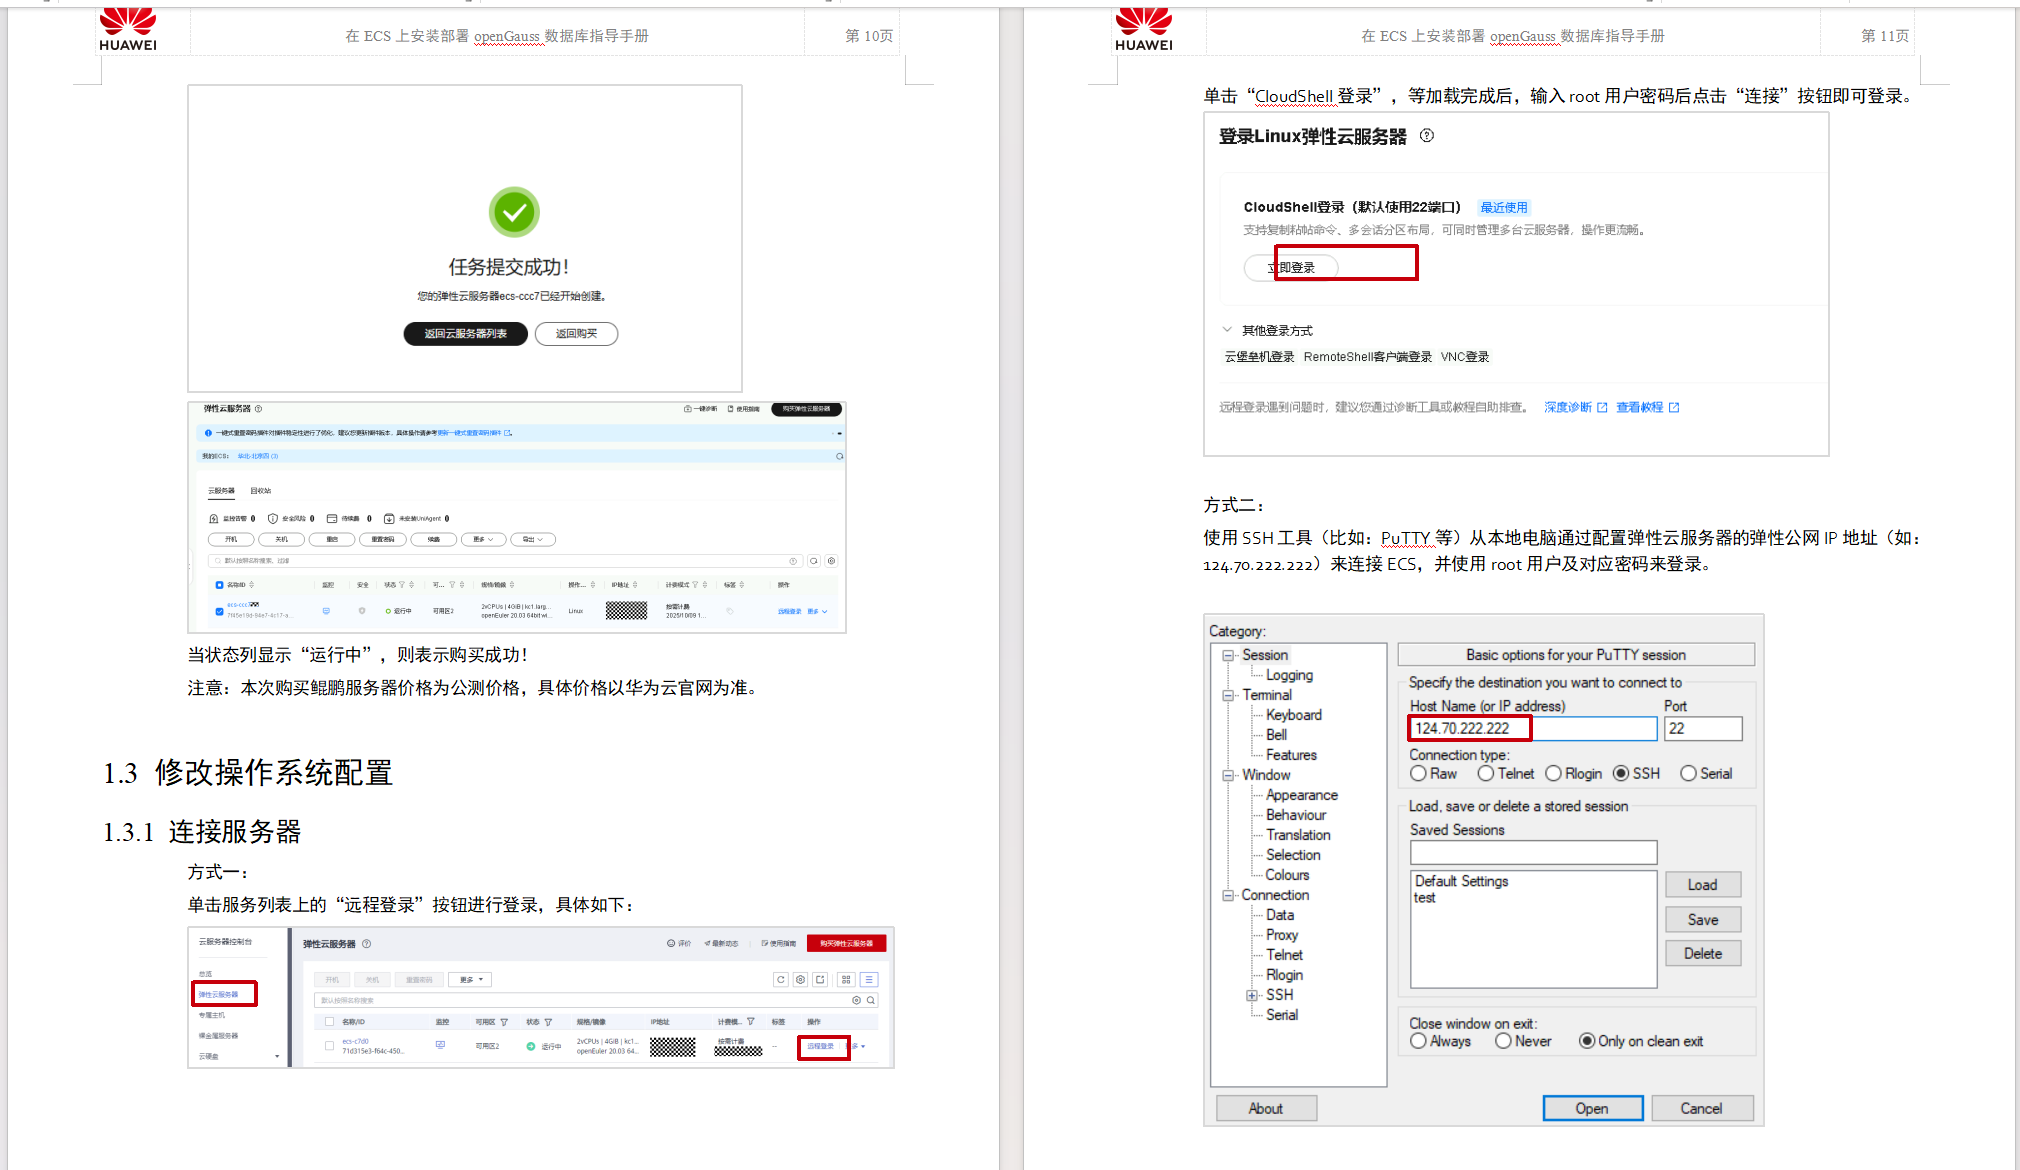Click help icon beside 登录Linux弹性云服务器 title
Screen dimensions: 2020x1170
(1427, 136)
